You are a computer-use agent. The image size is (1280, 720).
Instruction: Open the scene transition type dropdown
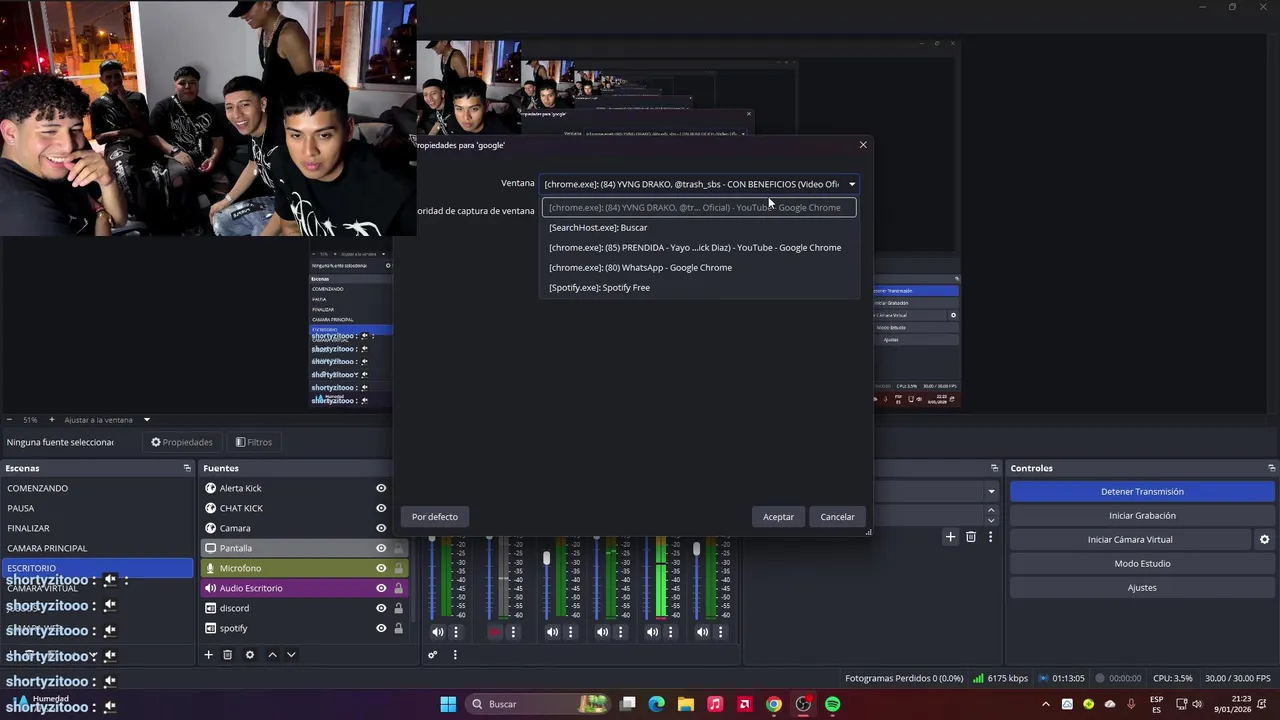tap(991, 491)
